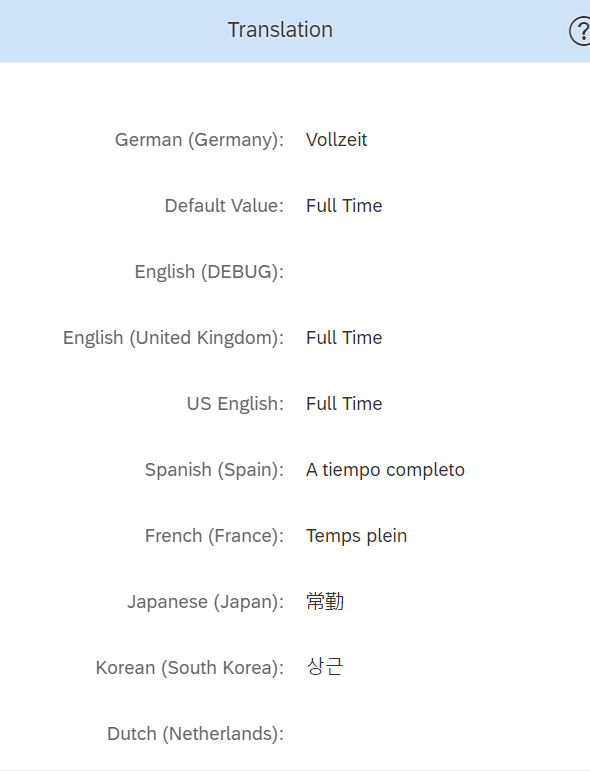590x771 pixels.
Task: Select the Korean translation value
Action: [x=324, y=667]
